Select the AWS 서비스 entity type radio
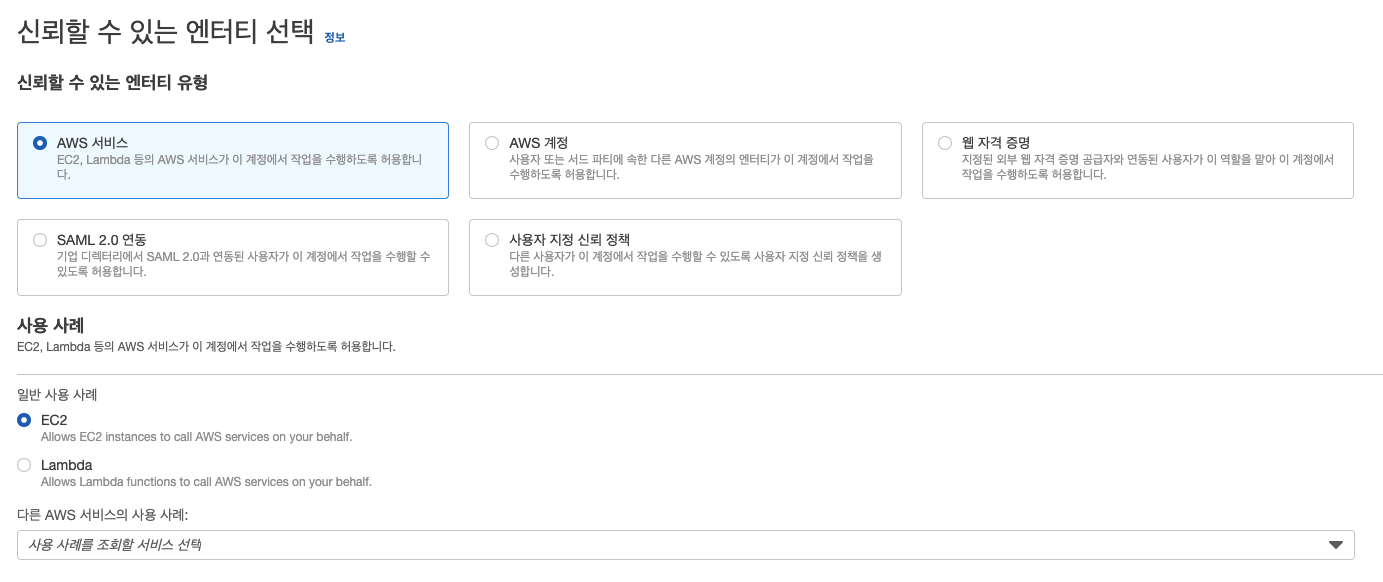1383x582 pixels. tap(40, 143)
